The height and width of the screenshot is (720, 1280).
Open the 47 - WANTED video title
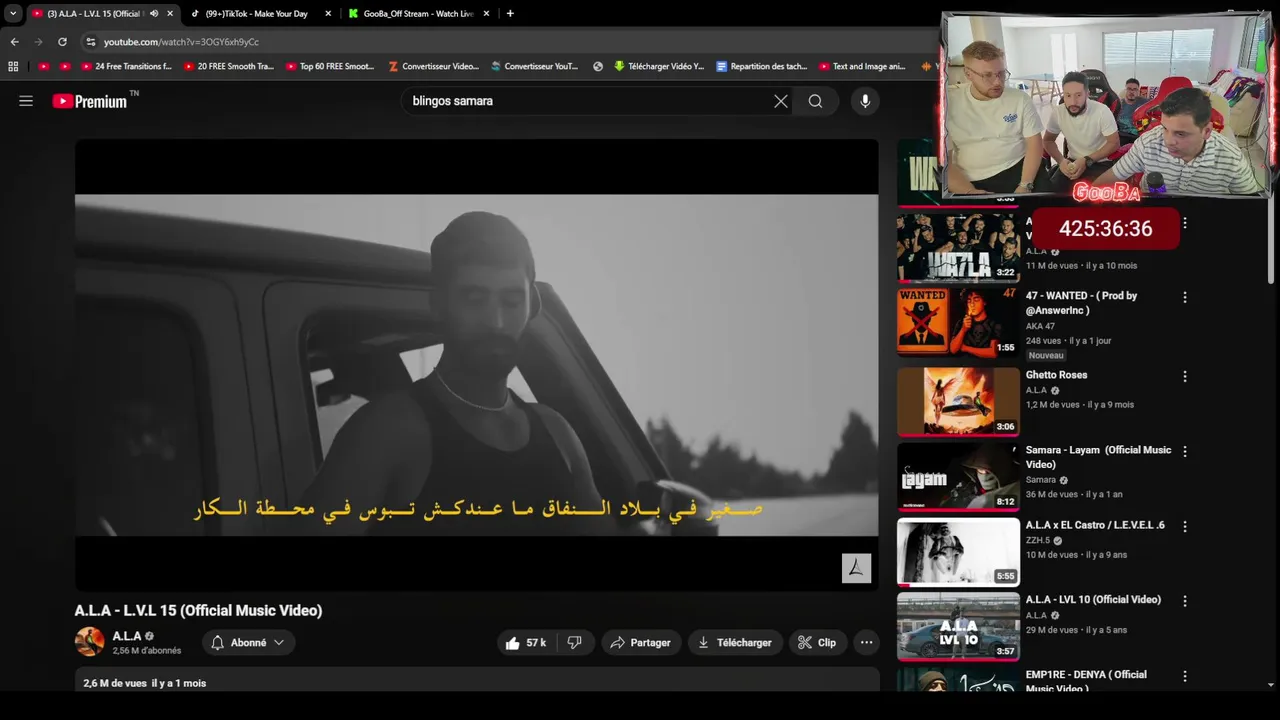(x=1081, y=303)
